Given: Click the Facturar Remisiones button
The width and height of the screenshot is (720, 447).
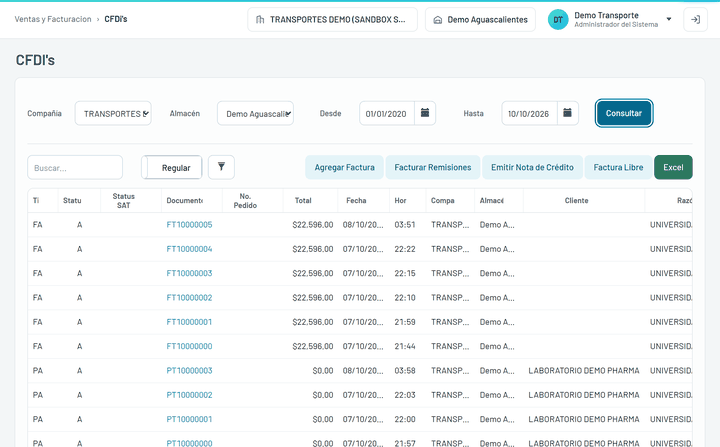Looking at the screenshot, I should tap(433, 167).
